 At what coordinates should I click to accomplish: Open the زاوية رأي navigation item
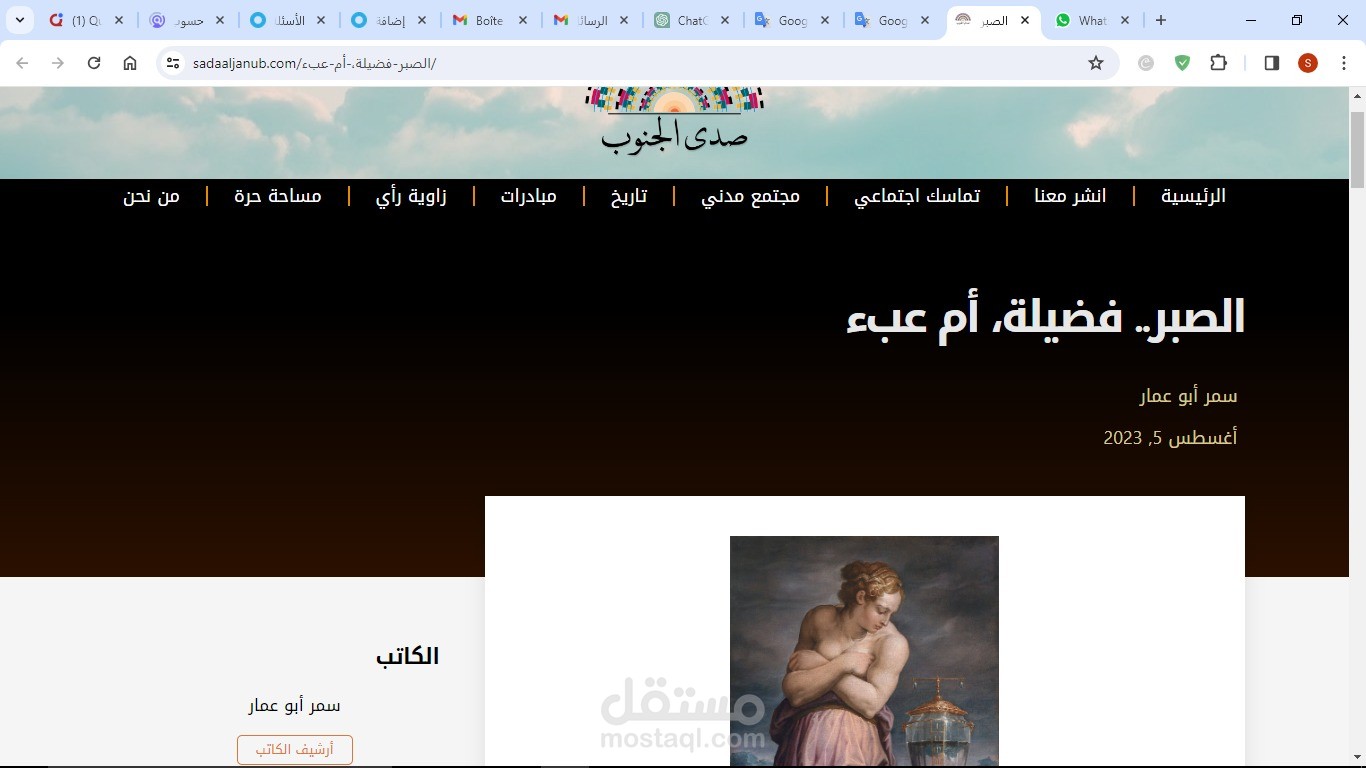click(x=411, y=196)
